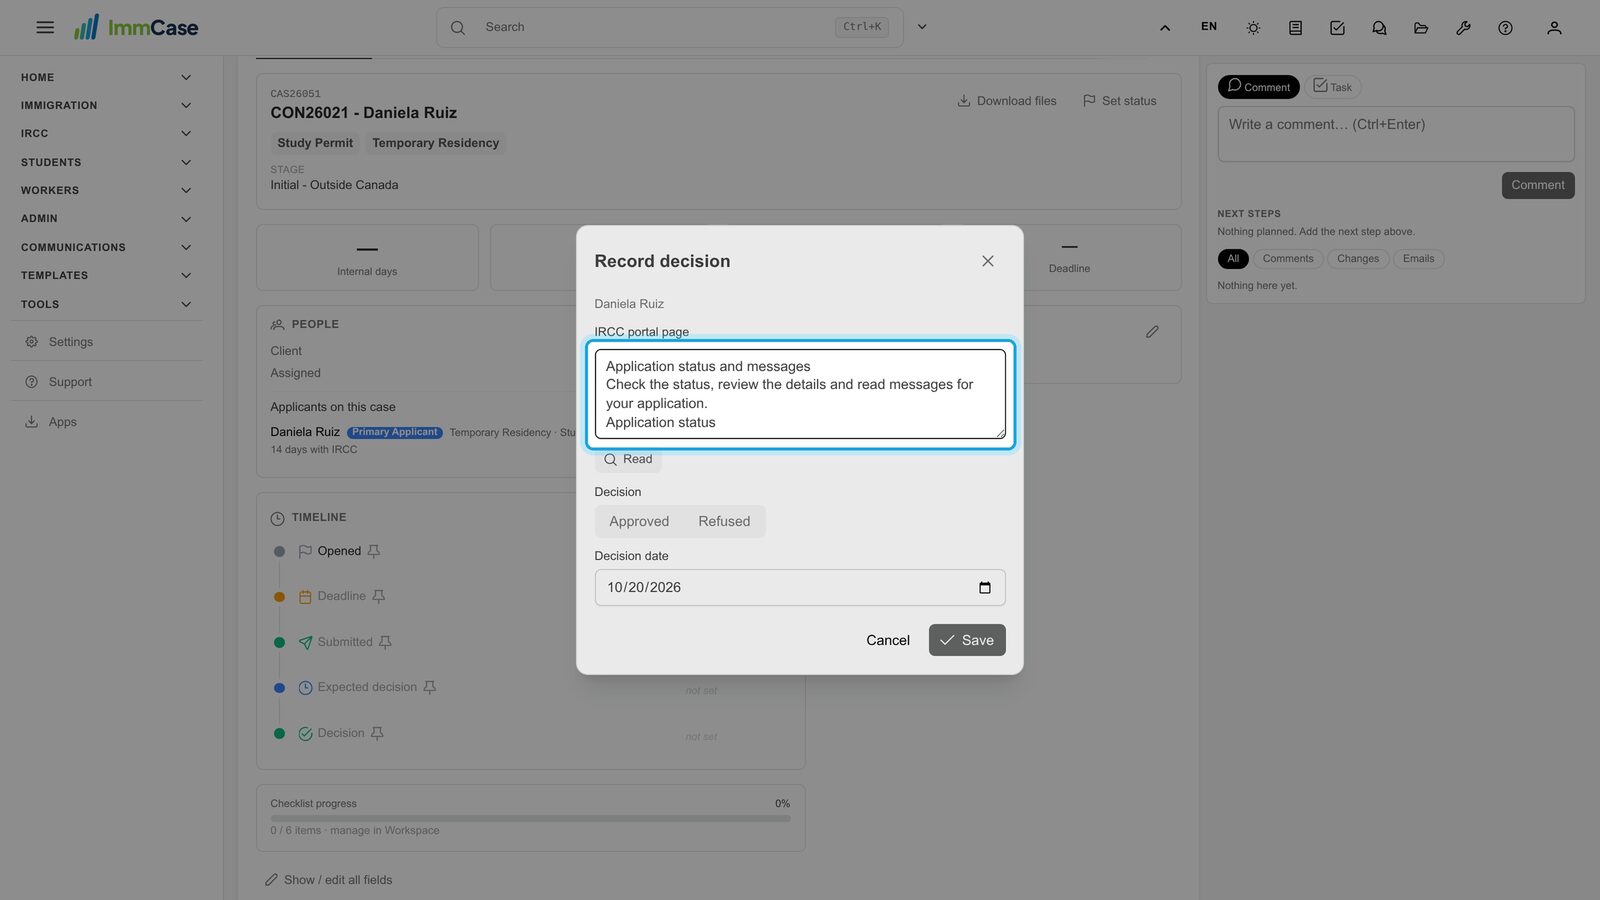Filter activity by Emails
1600x900 pixels.
pos(1418,259)
